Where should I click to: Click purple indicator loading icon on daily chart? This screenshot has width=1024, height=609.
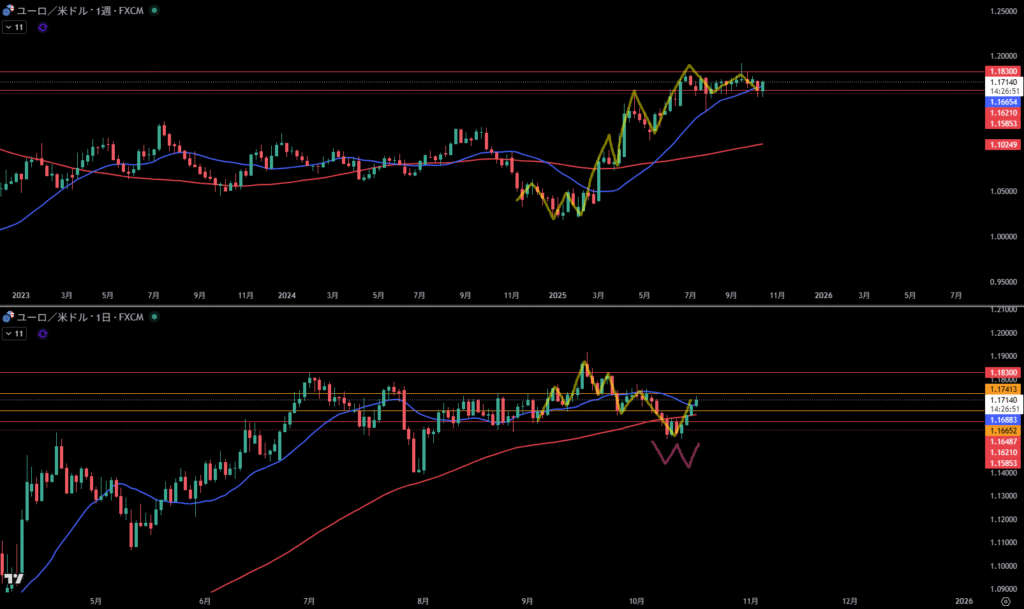pyautogui.click(x=41, y=334)
